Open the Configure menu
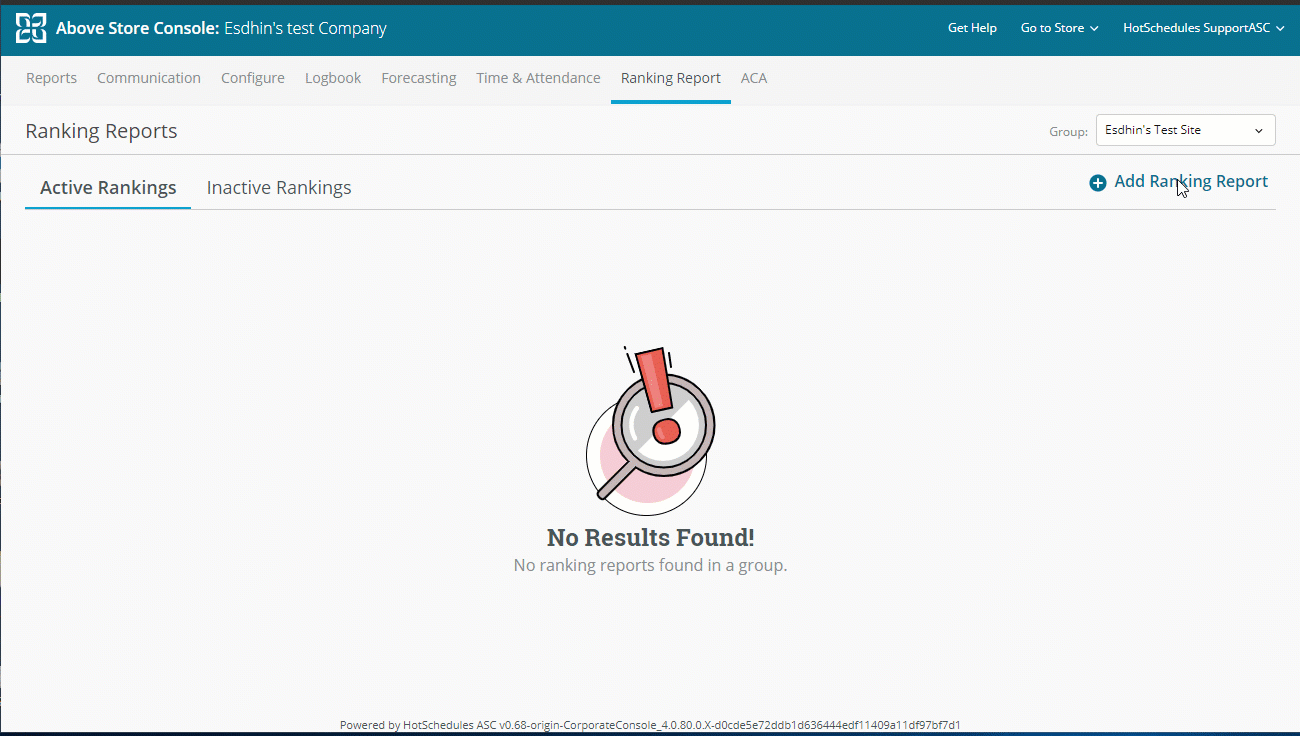The image size is (1300, 736). tap(253, 78)
